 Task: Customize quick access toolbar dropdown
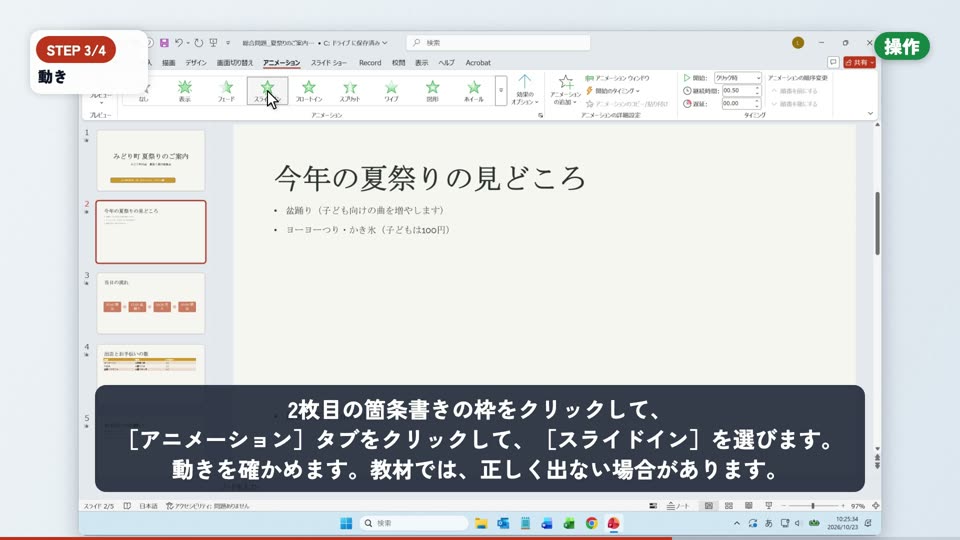[228, 43]
